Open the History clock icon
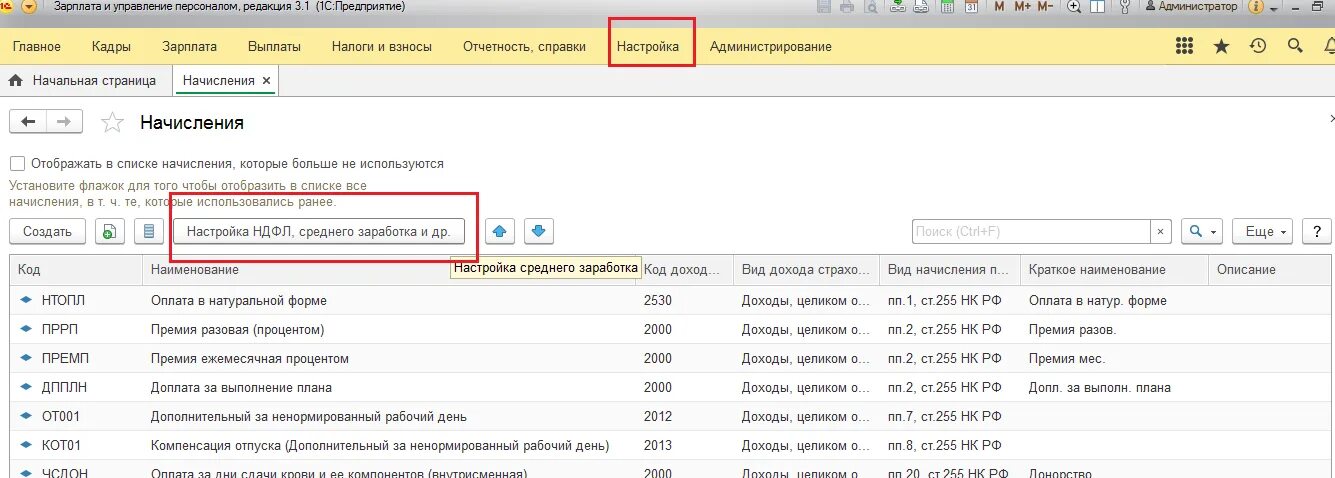The height and width of the screenshot is (478, 1335). point(1258,46)
